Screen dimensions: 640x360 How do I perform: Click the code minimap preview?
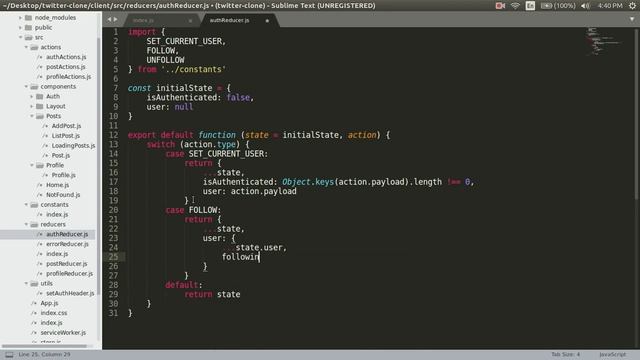(603, 41)
